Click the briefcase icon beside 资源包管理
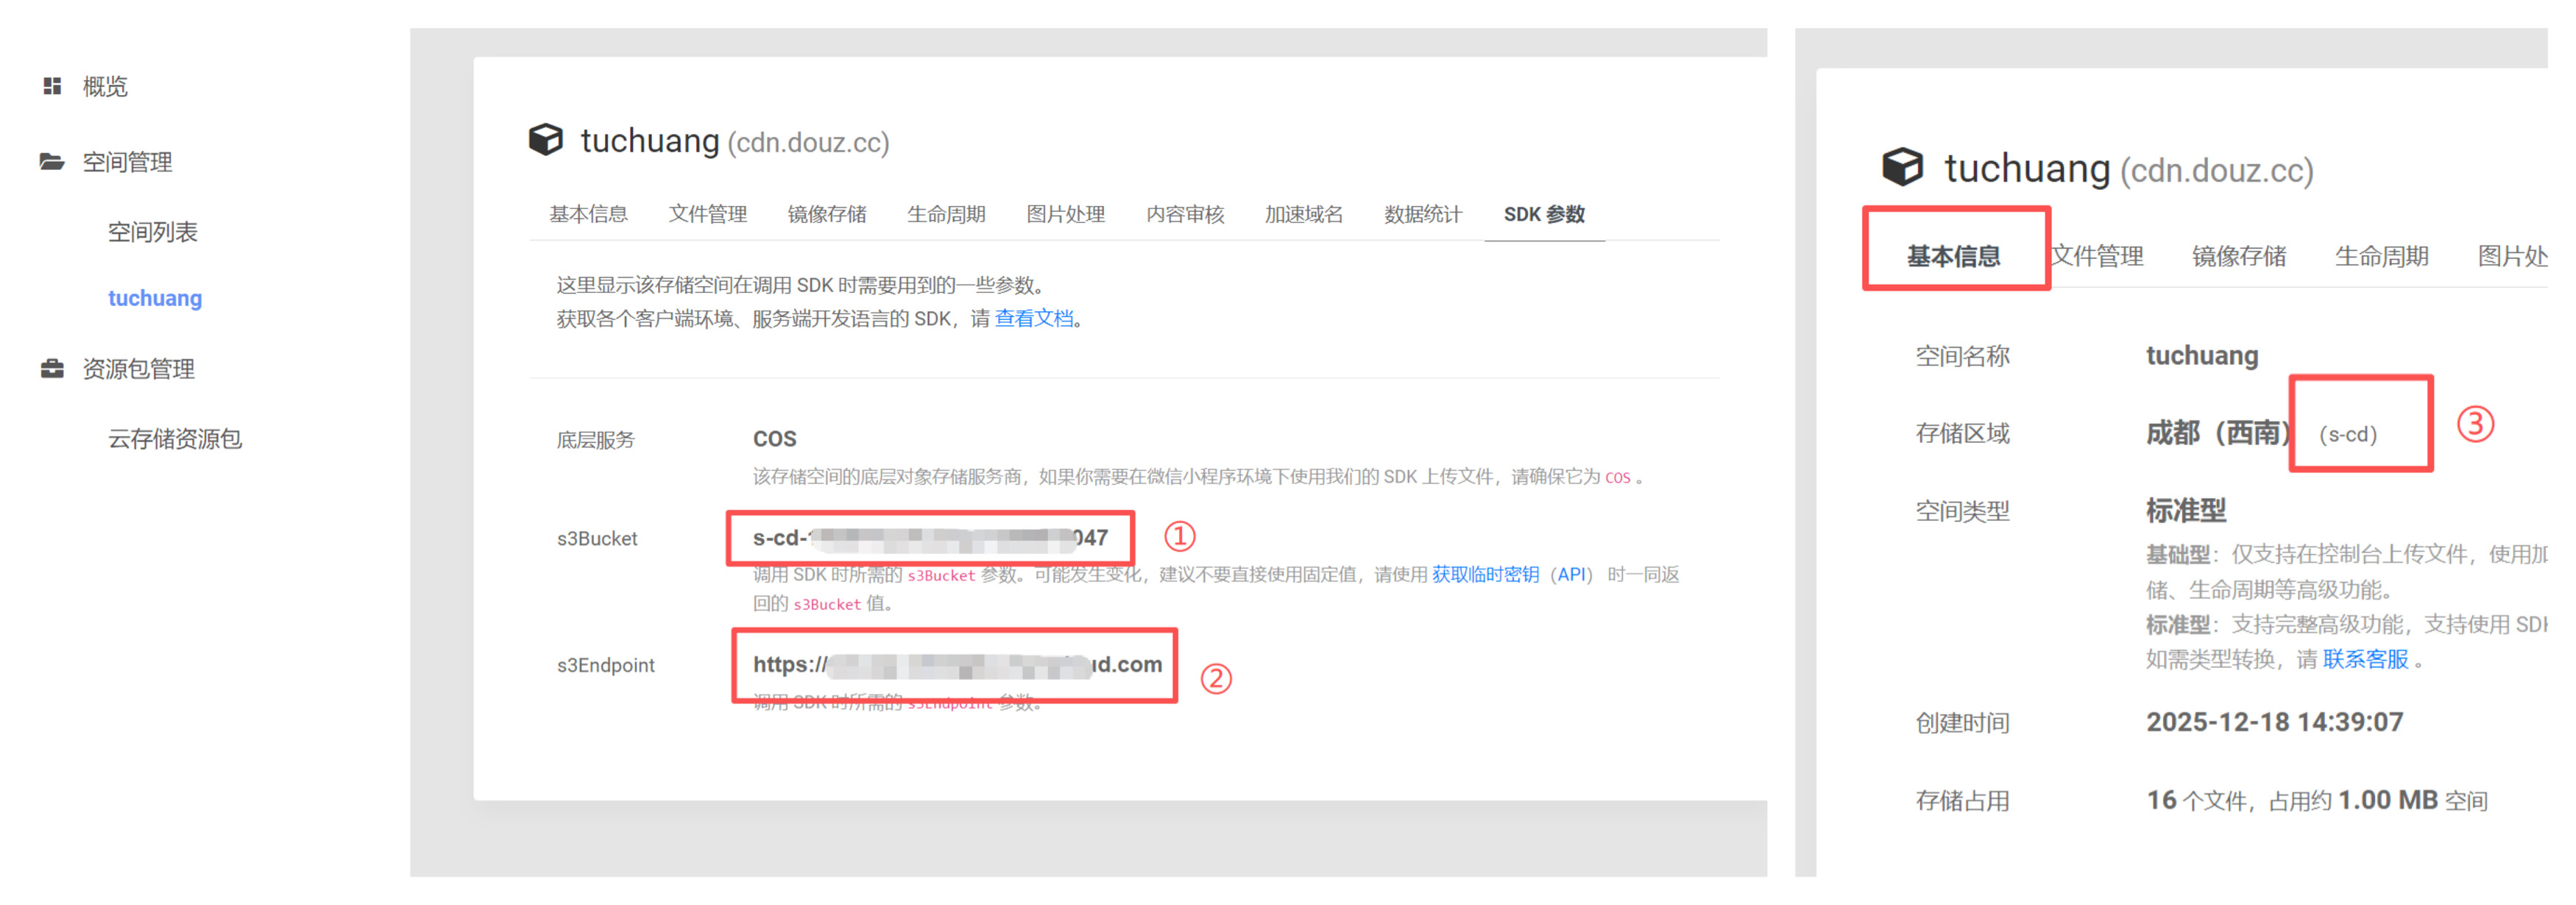 tap(52, 368)
